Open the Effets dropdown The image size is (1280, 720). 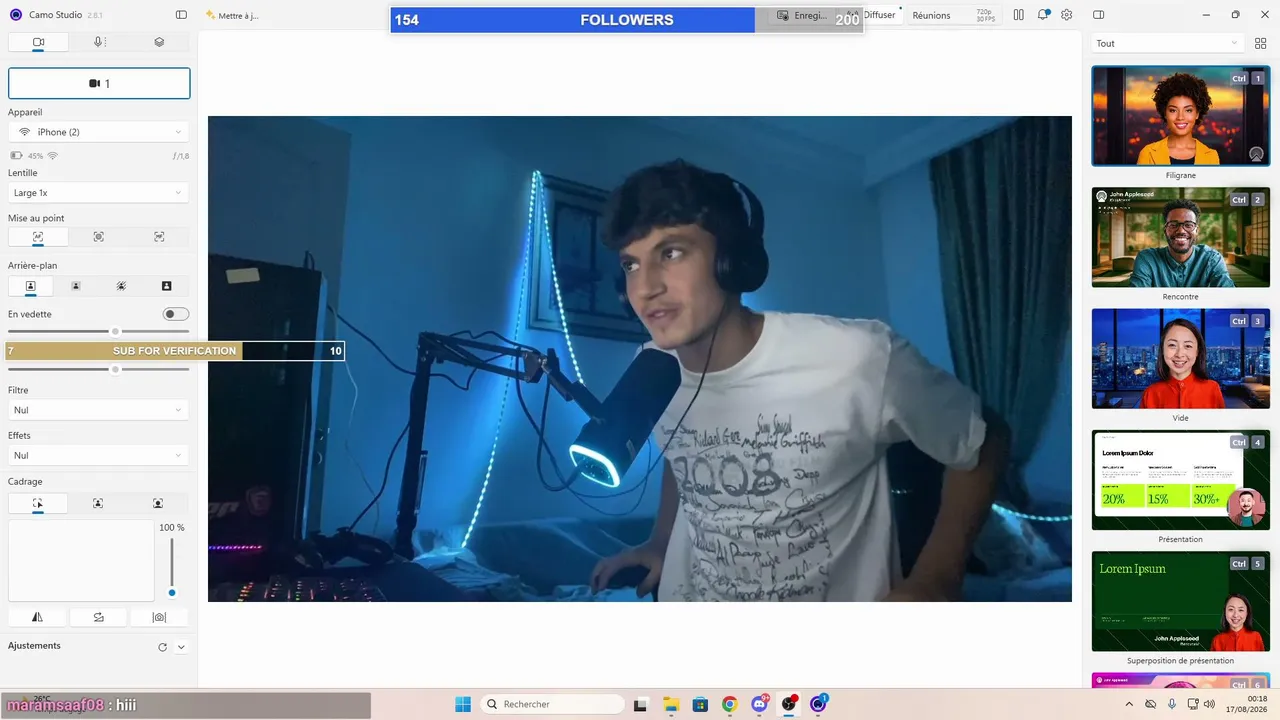coord(99,455)
